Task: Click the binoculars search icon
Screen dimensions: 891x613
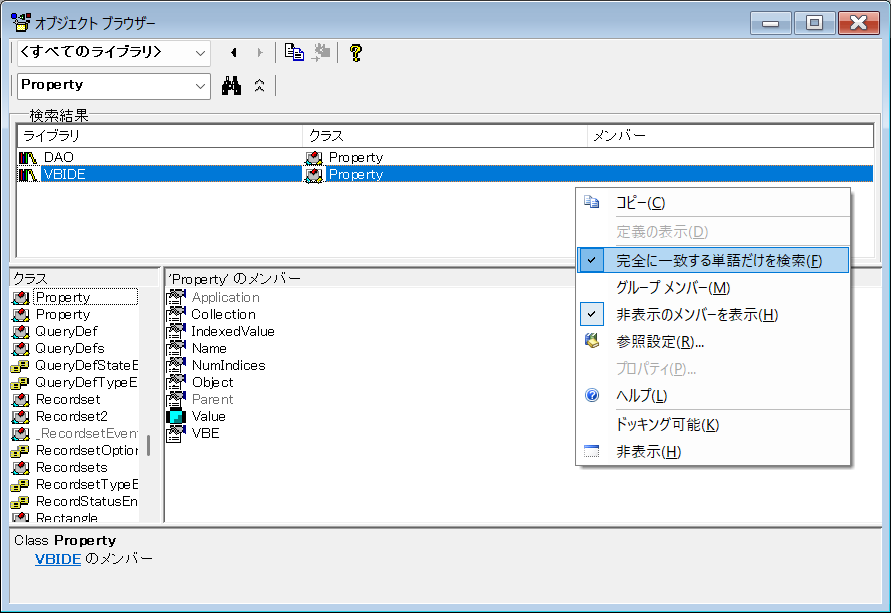Action: 231,86
